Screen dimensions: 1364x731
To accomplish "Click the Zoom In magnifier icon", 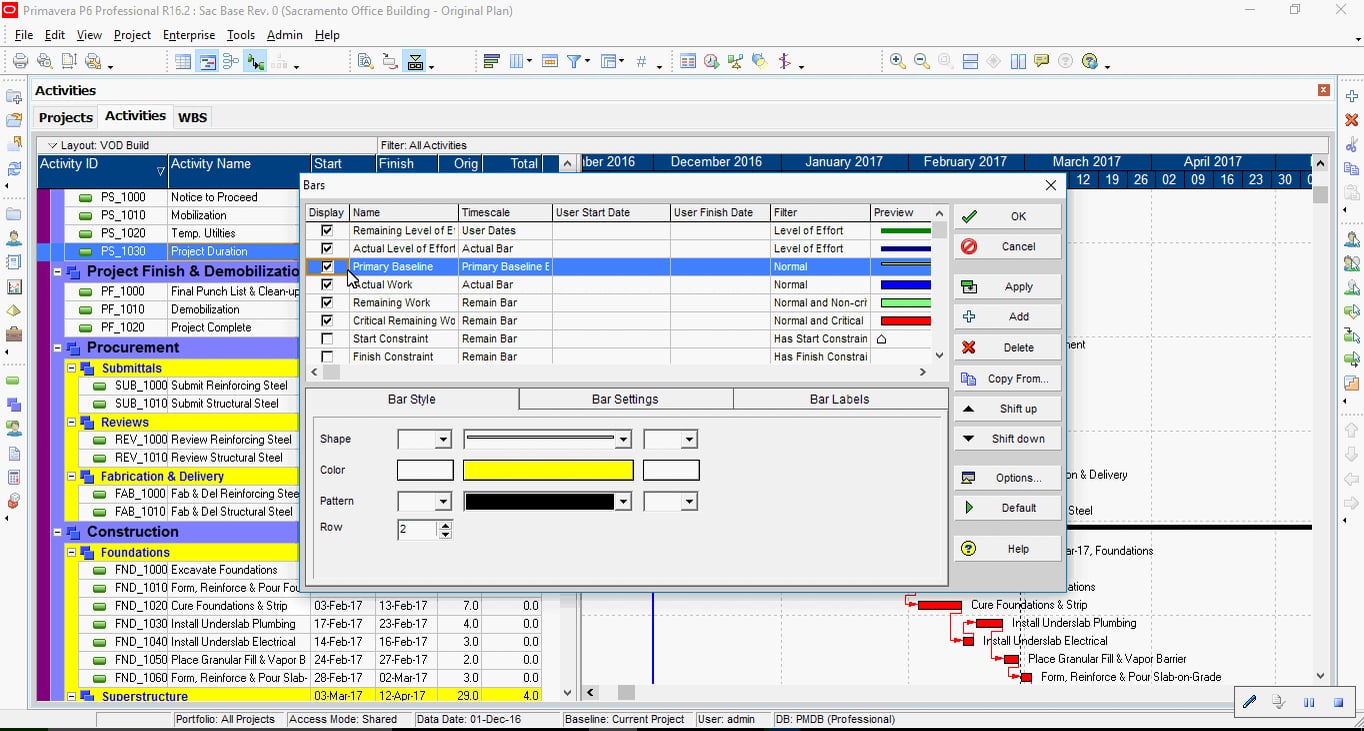I will 898,62.
